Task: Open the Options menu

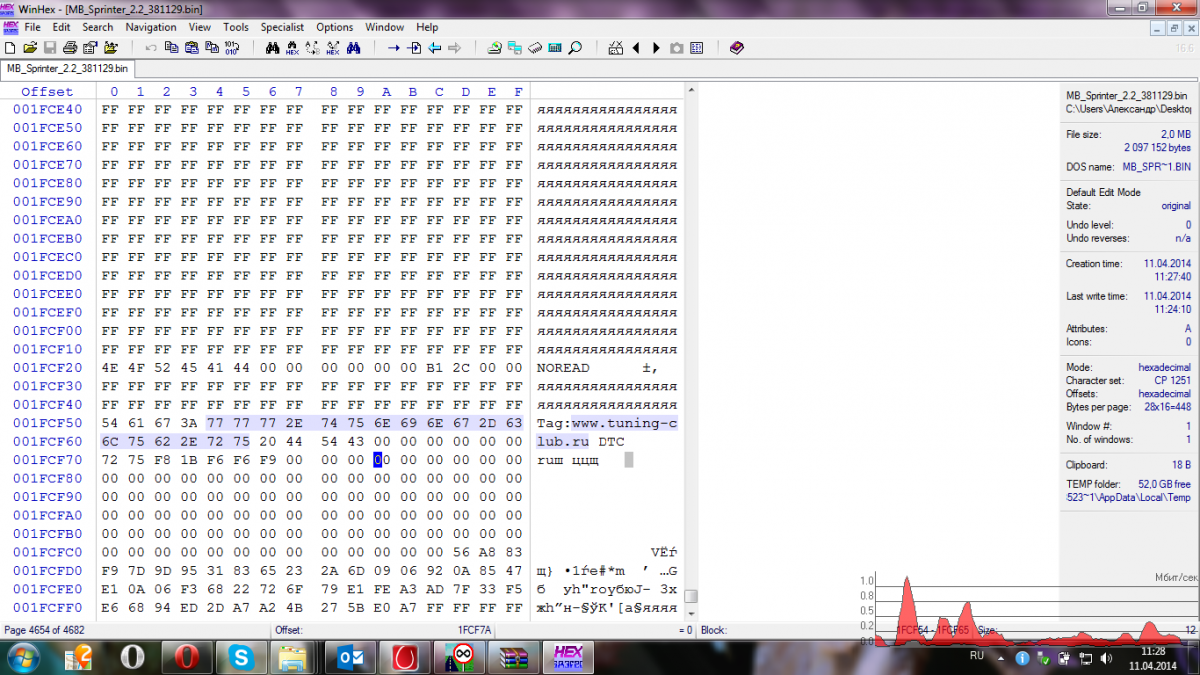Action: (335, 27)
